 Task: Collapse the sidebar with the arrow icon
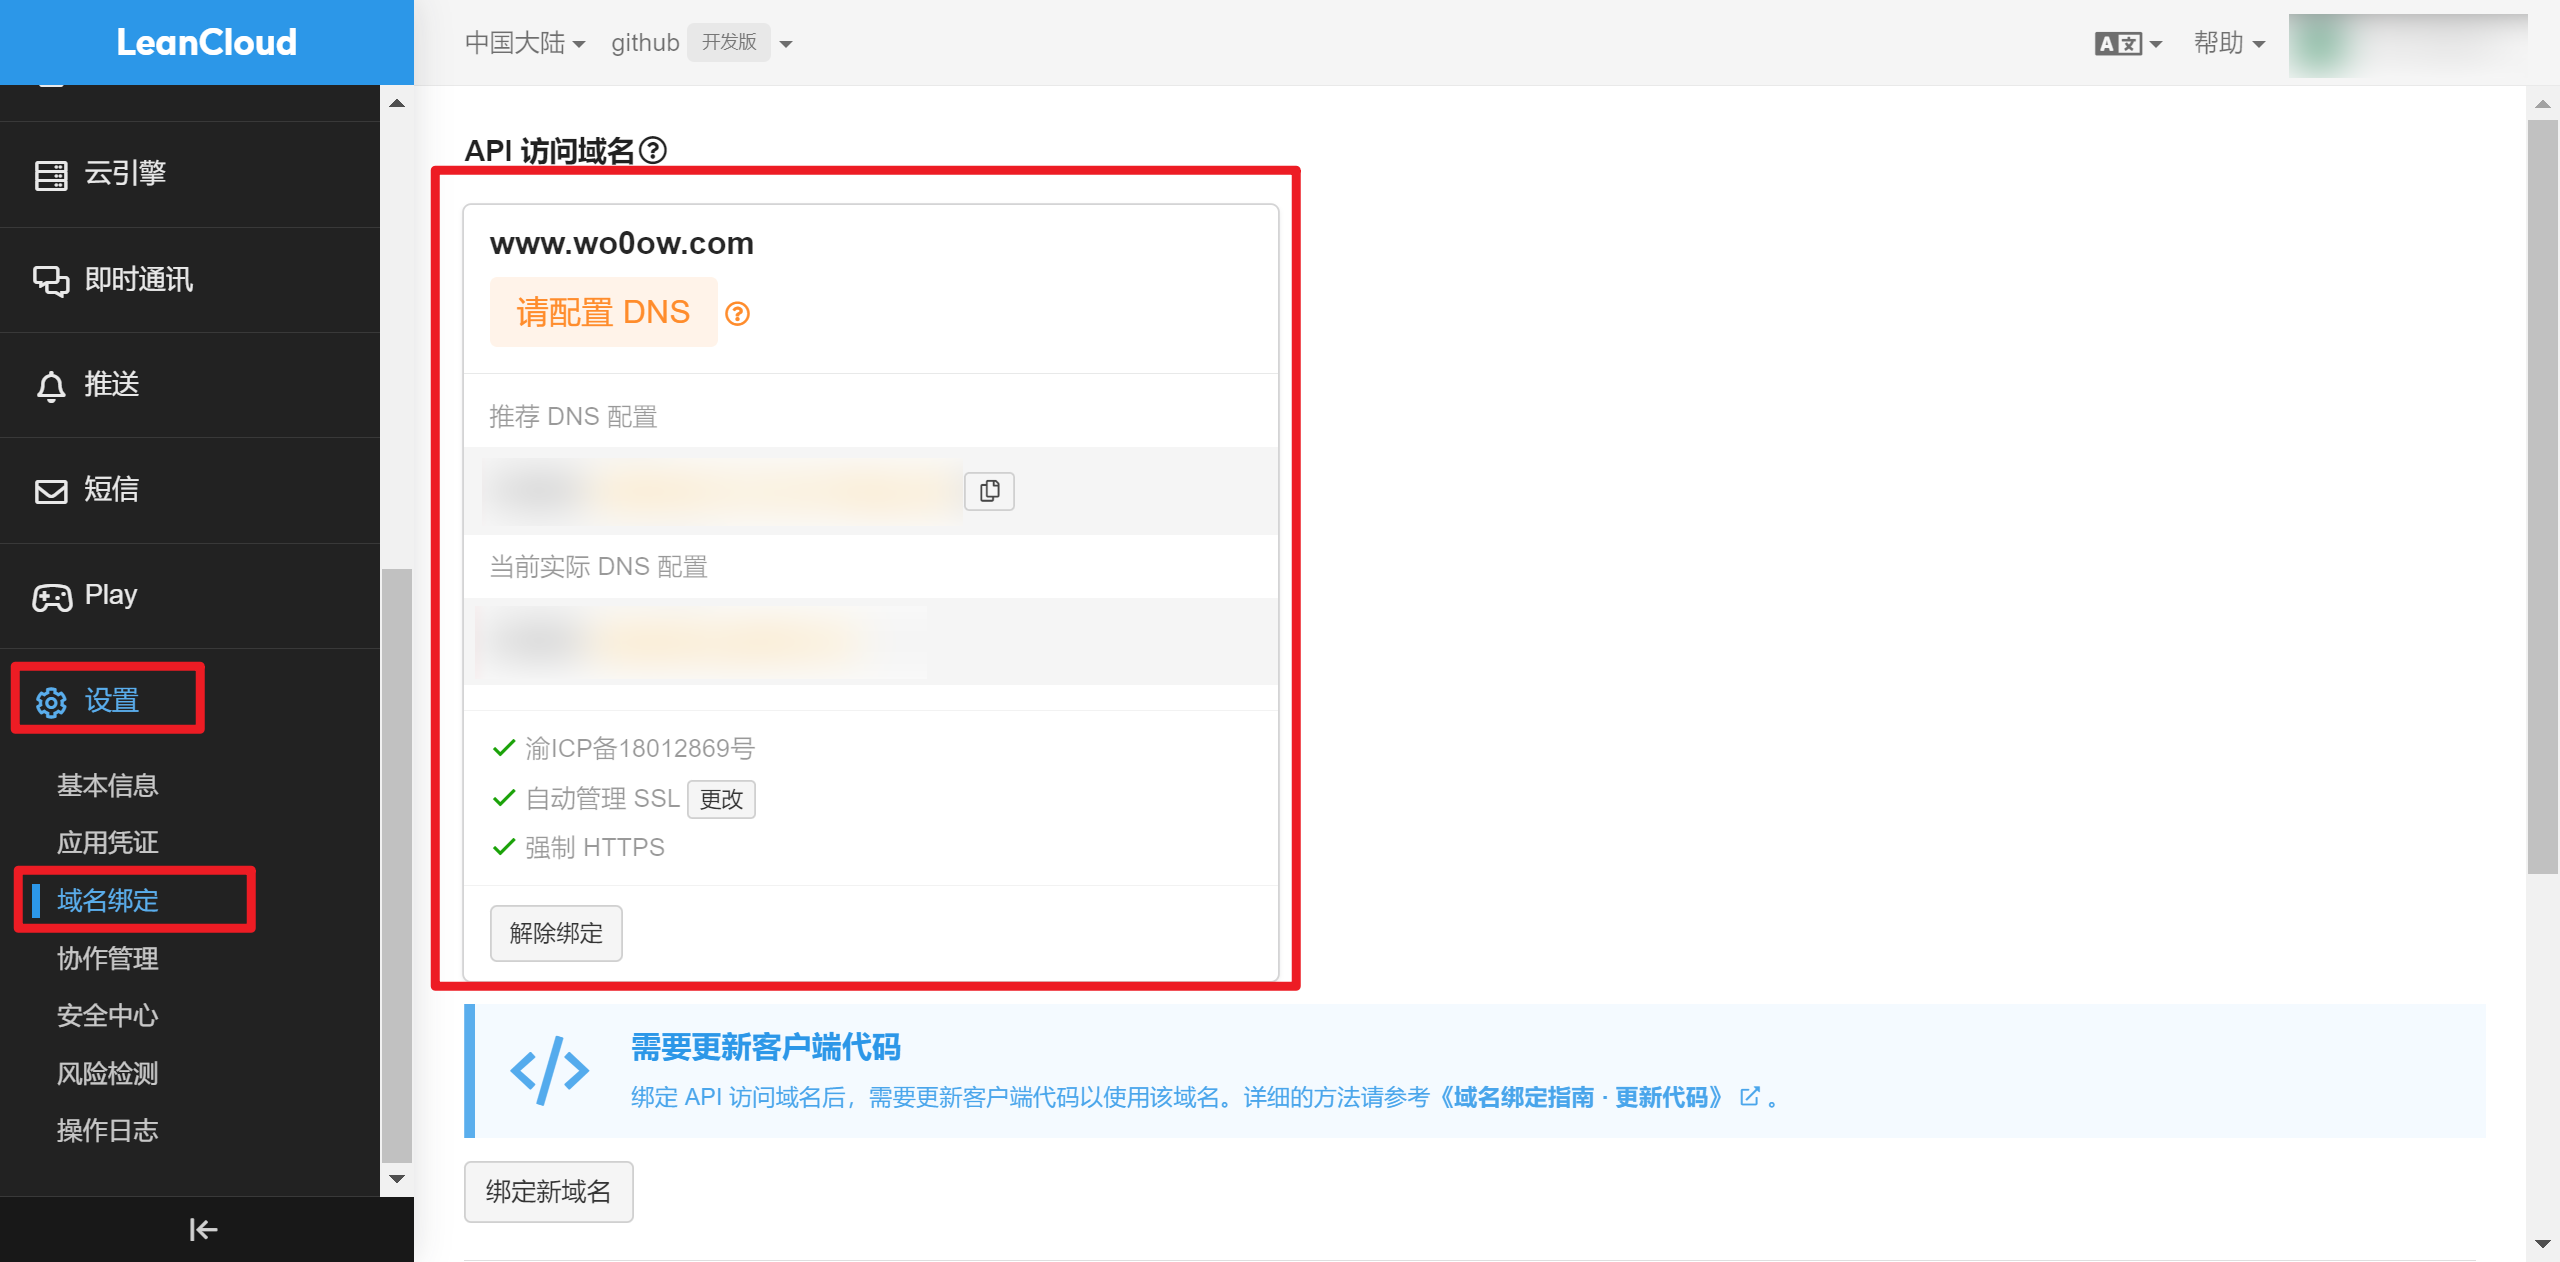204,1229
